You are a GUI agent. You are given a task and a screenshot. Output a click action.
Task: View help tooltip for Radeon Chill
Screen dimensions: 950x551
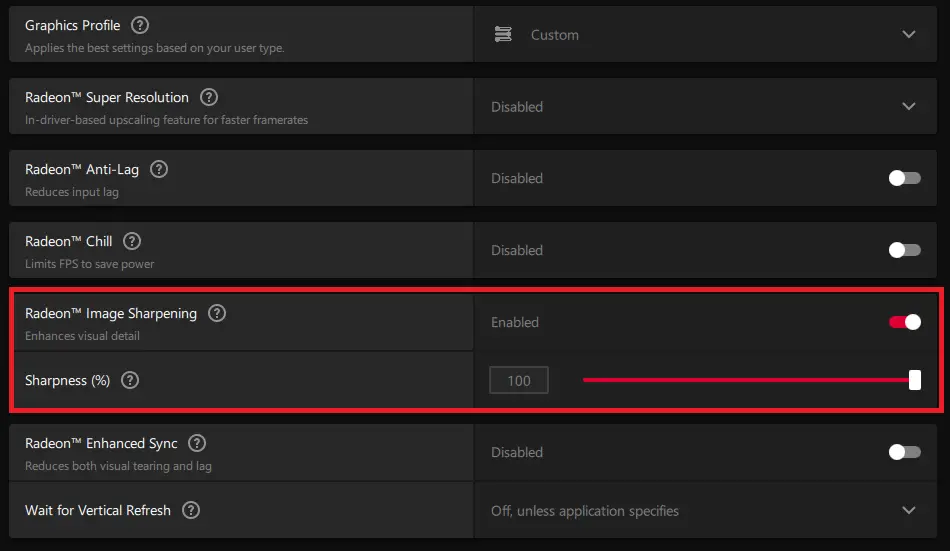point(131,241)
